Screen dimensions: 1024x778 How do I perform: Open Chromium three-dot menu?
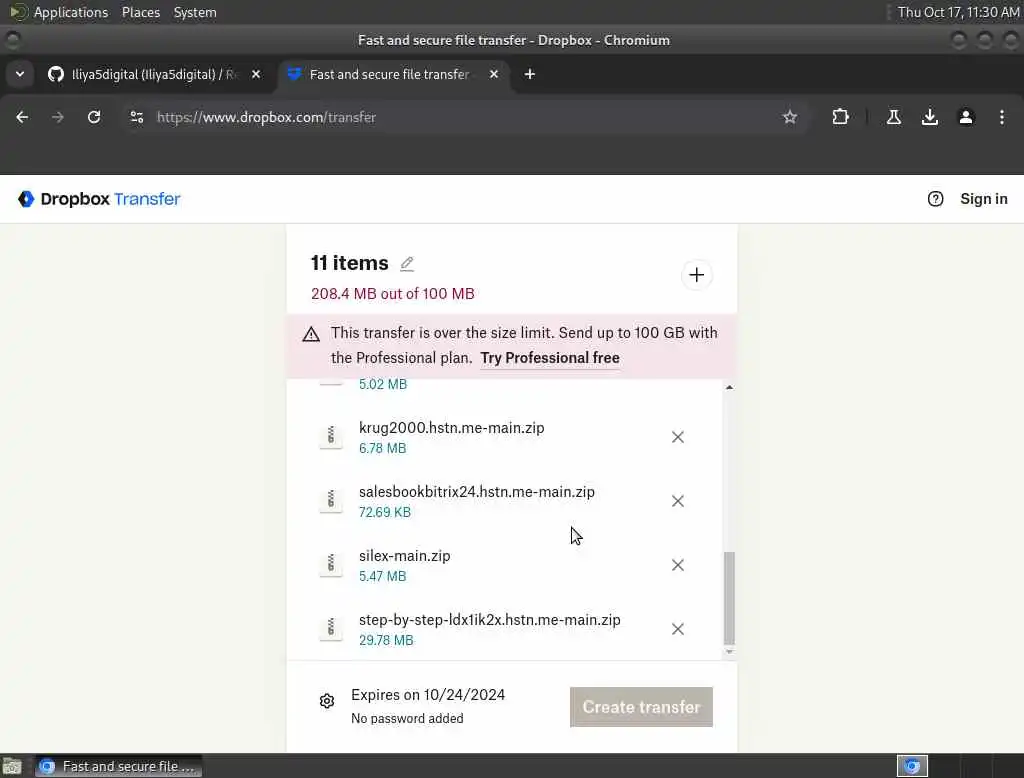[1002, 117]
